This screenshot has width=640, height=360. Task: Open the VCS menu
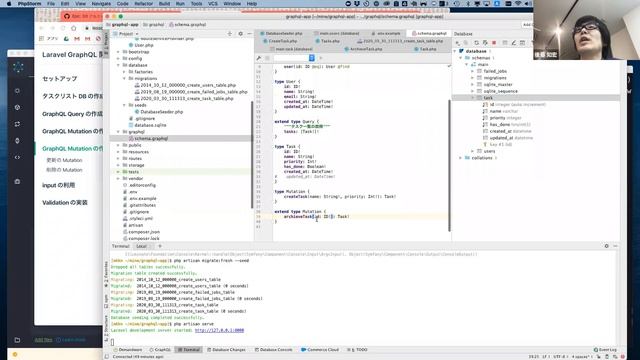pyautogui.click(x=213, y=4)
